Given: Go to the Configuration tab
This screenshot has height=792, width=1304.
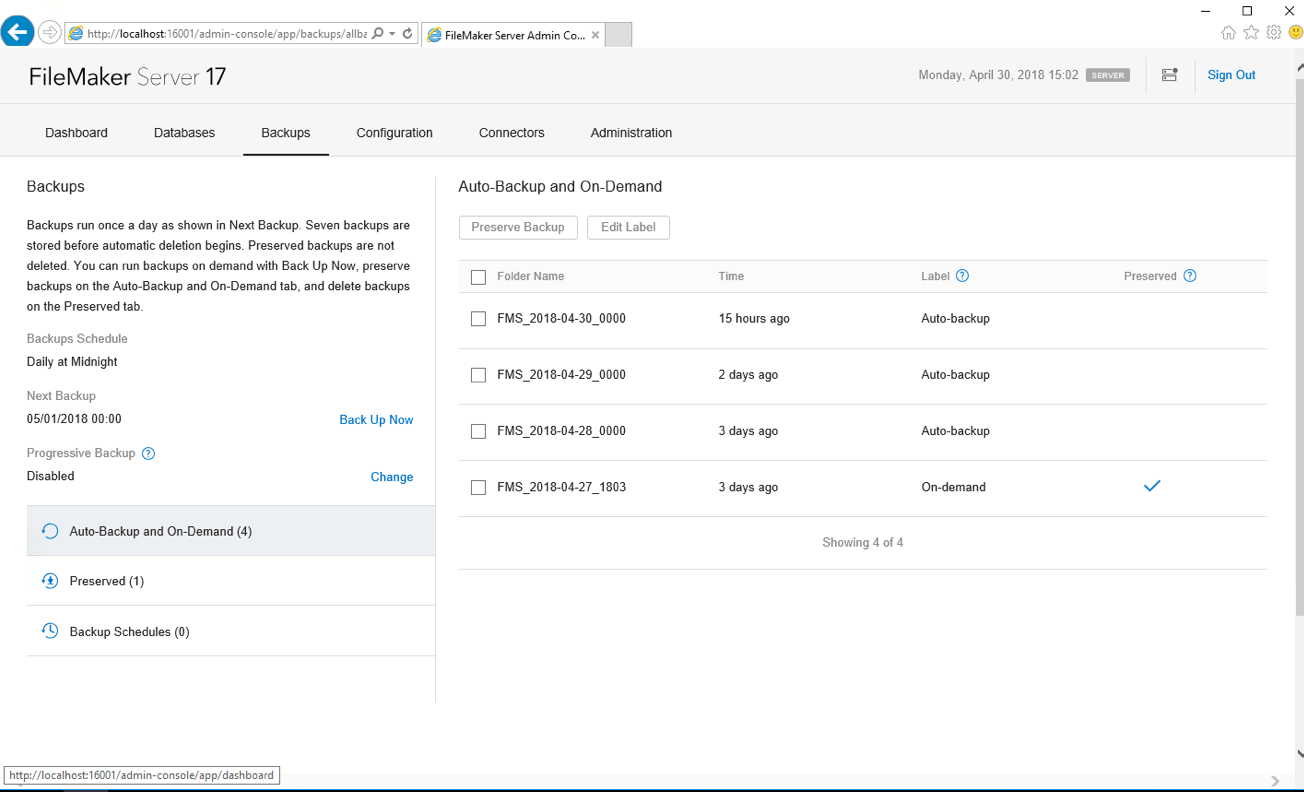Looking at the screenshot, I should pos(394,133).
